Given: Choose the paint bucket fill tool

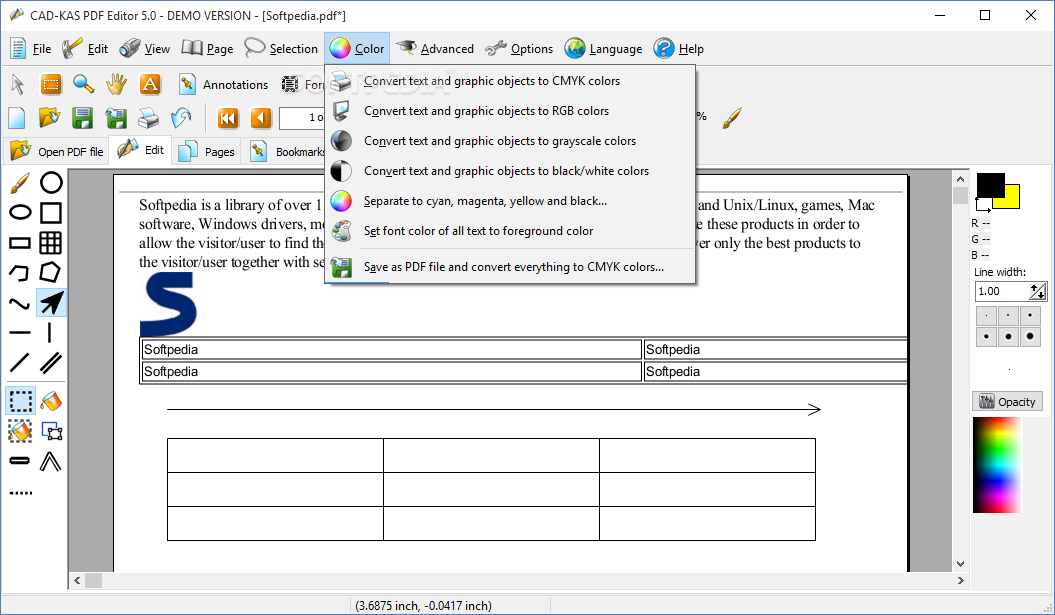Looking at the screenshot, I should 51,401.
